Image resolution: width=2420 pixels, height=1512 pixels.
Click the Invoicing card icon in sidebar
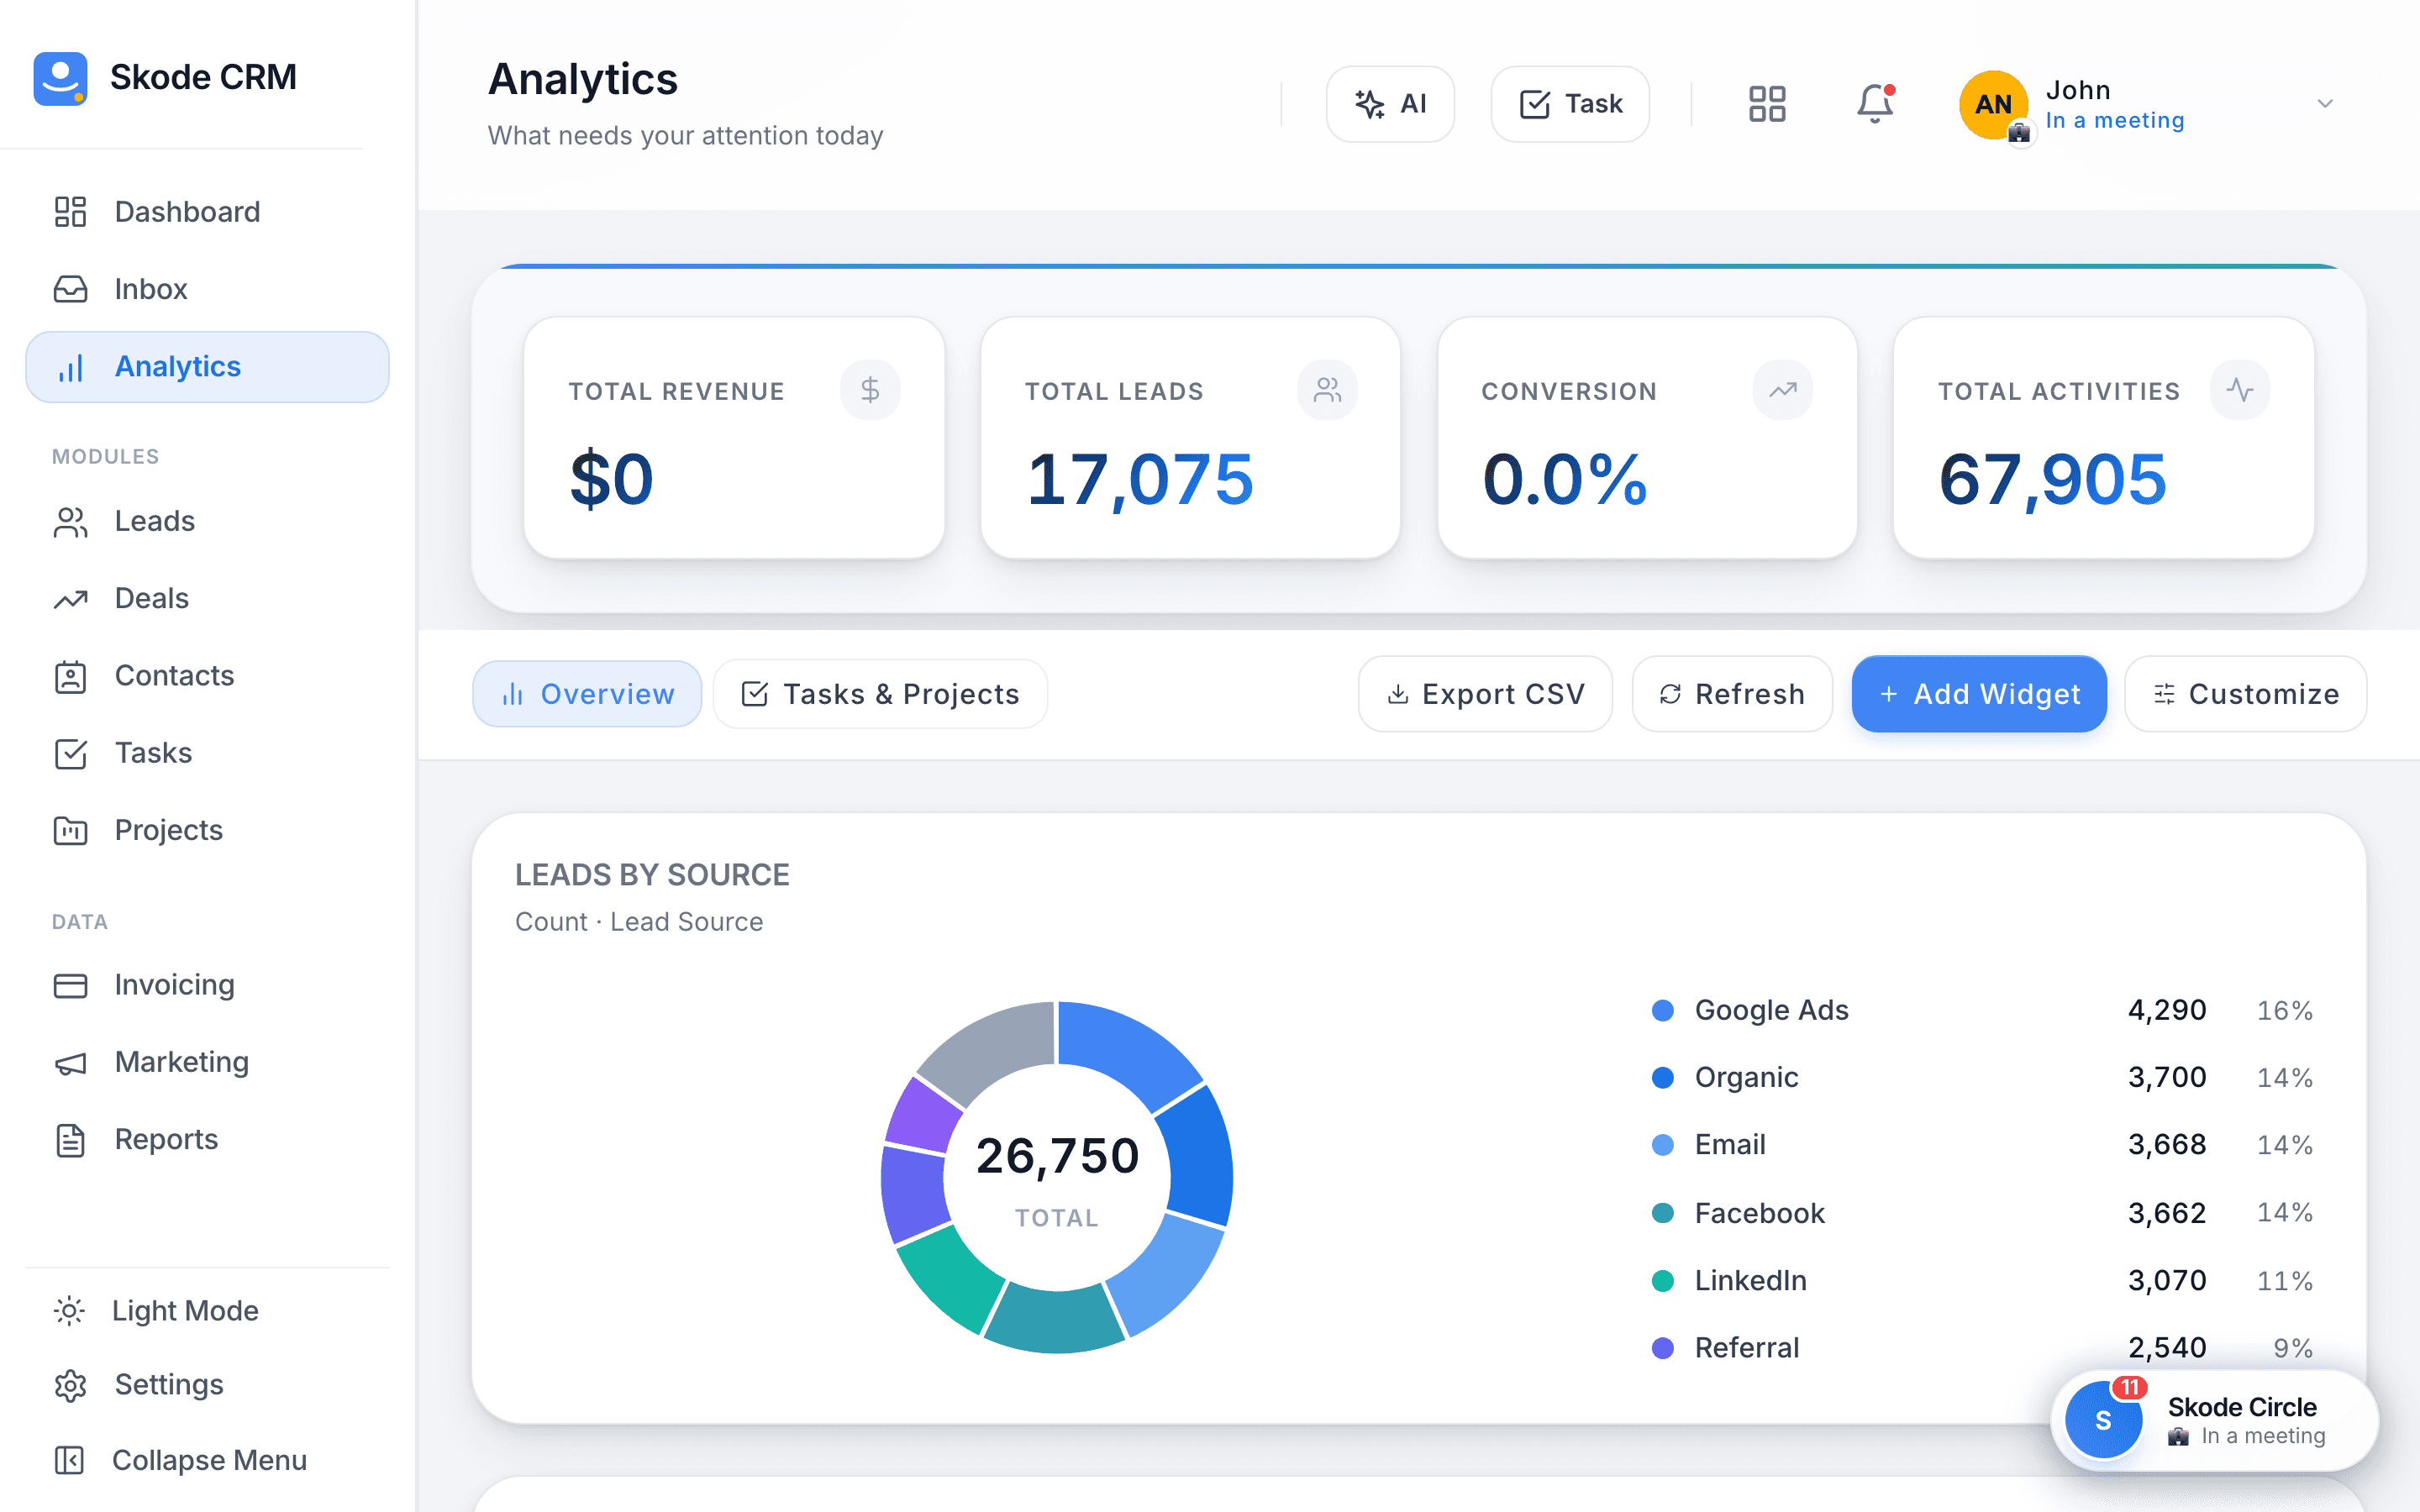70,985
